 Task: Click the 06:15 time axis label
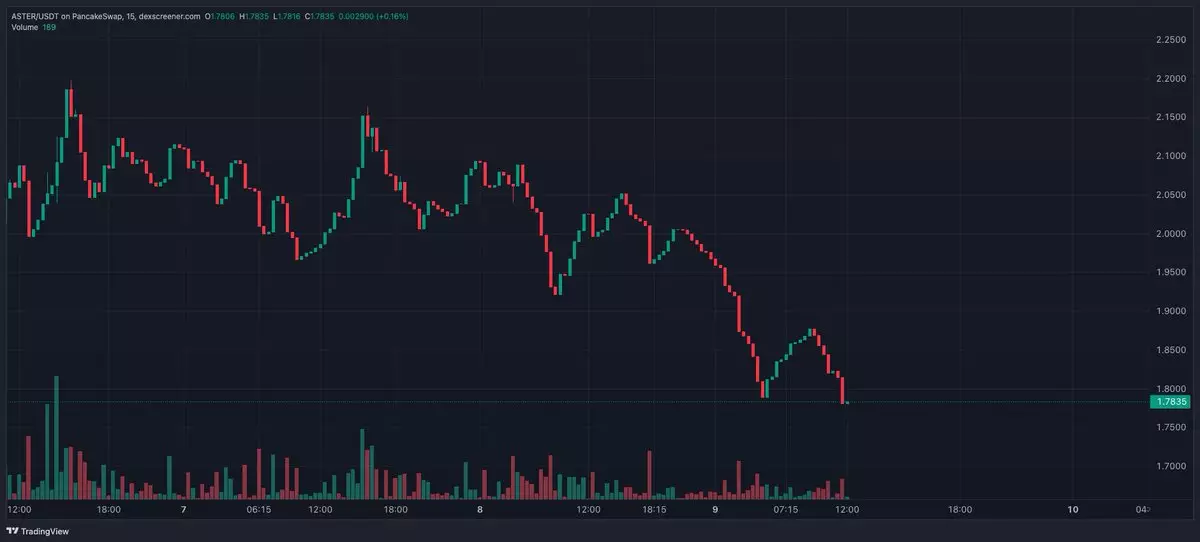tap(258, 509)
